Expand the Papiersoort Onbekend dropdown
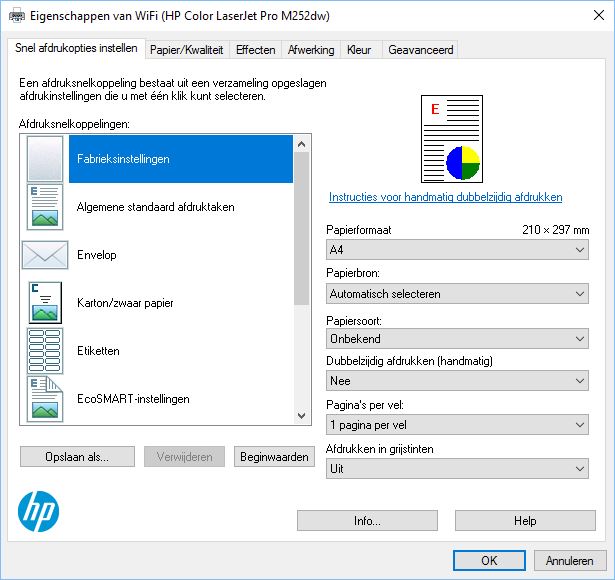This screenshot has width=615, height=580. [457, 338]
